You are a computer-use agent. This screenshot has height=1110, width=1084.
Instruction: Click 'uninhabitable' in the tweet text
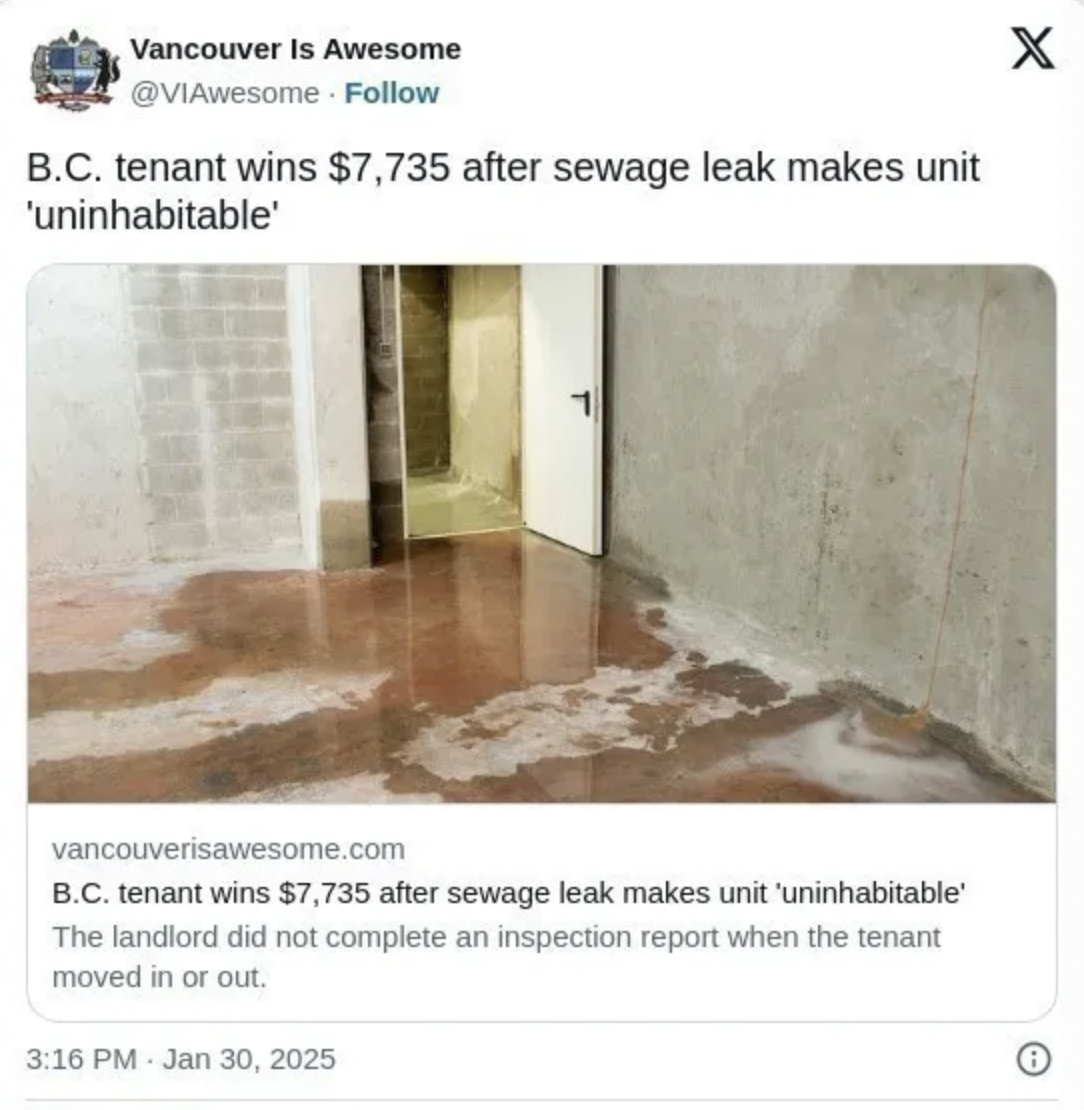152,215
